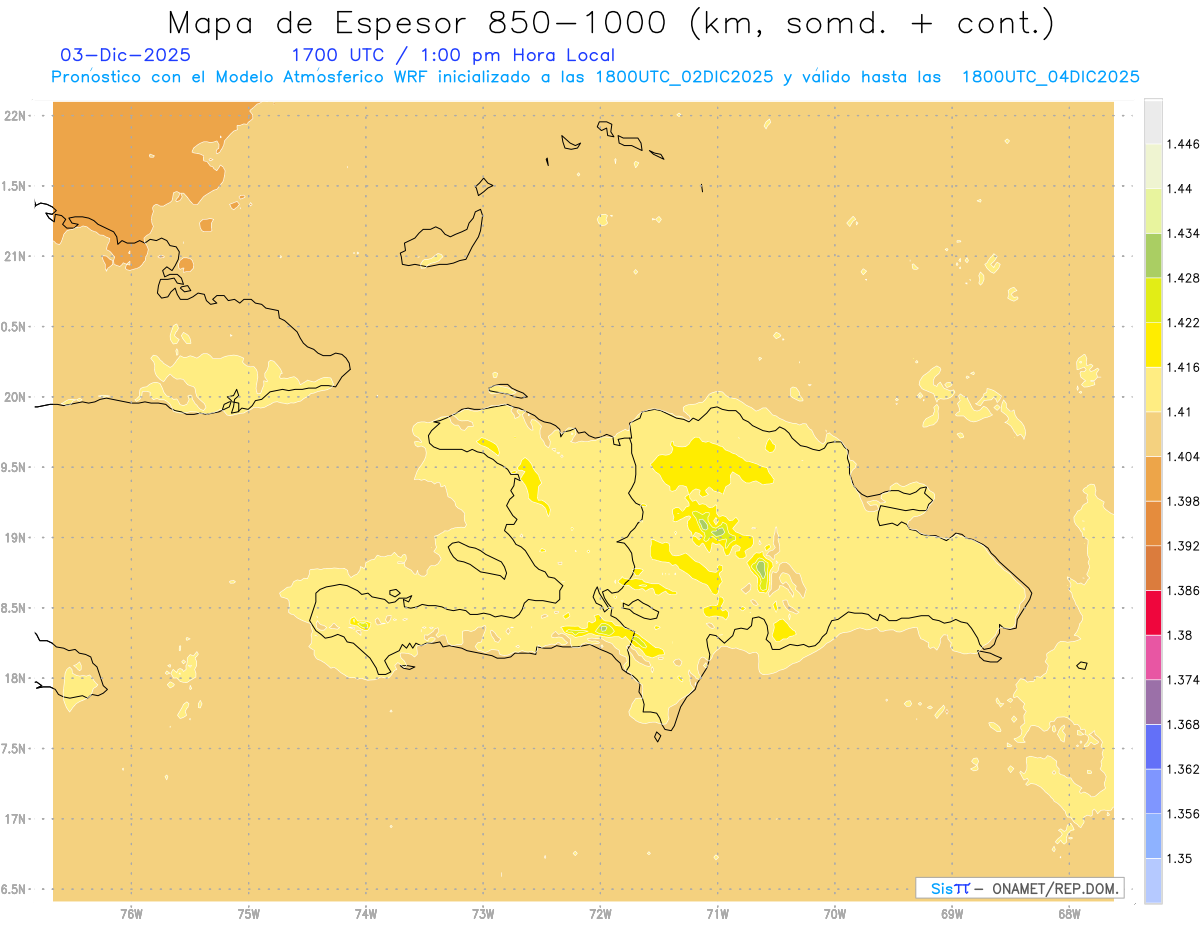Viewport: 1200px width, 927px height.
Task: Click legend value 1.392
Action: pos(1183,546)
